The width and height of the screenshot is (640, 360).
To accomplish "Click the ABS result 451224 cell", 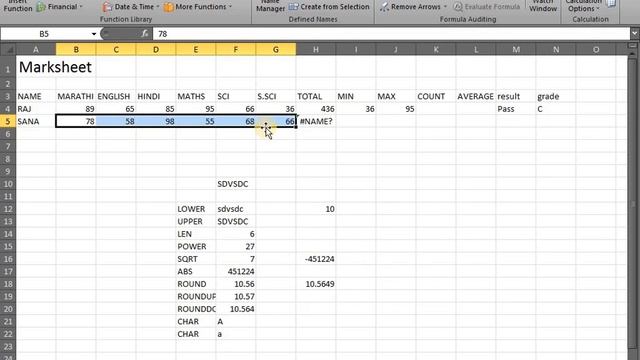I will click(236, 271).
